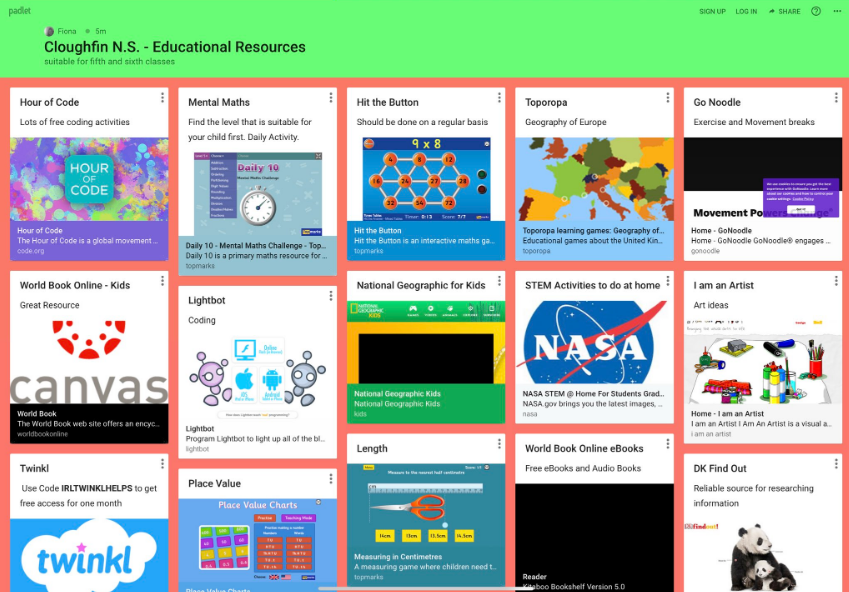Viewport: 849px width, 592px height.
Task: Open the Toporopa post options menu
Action: point(668,98)
